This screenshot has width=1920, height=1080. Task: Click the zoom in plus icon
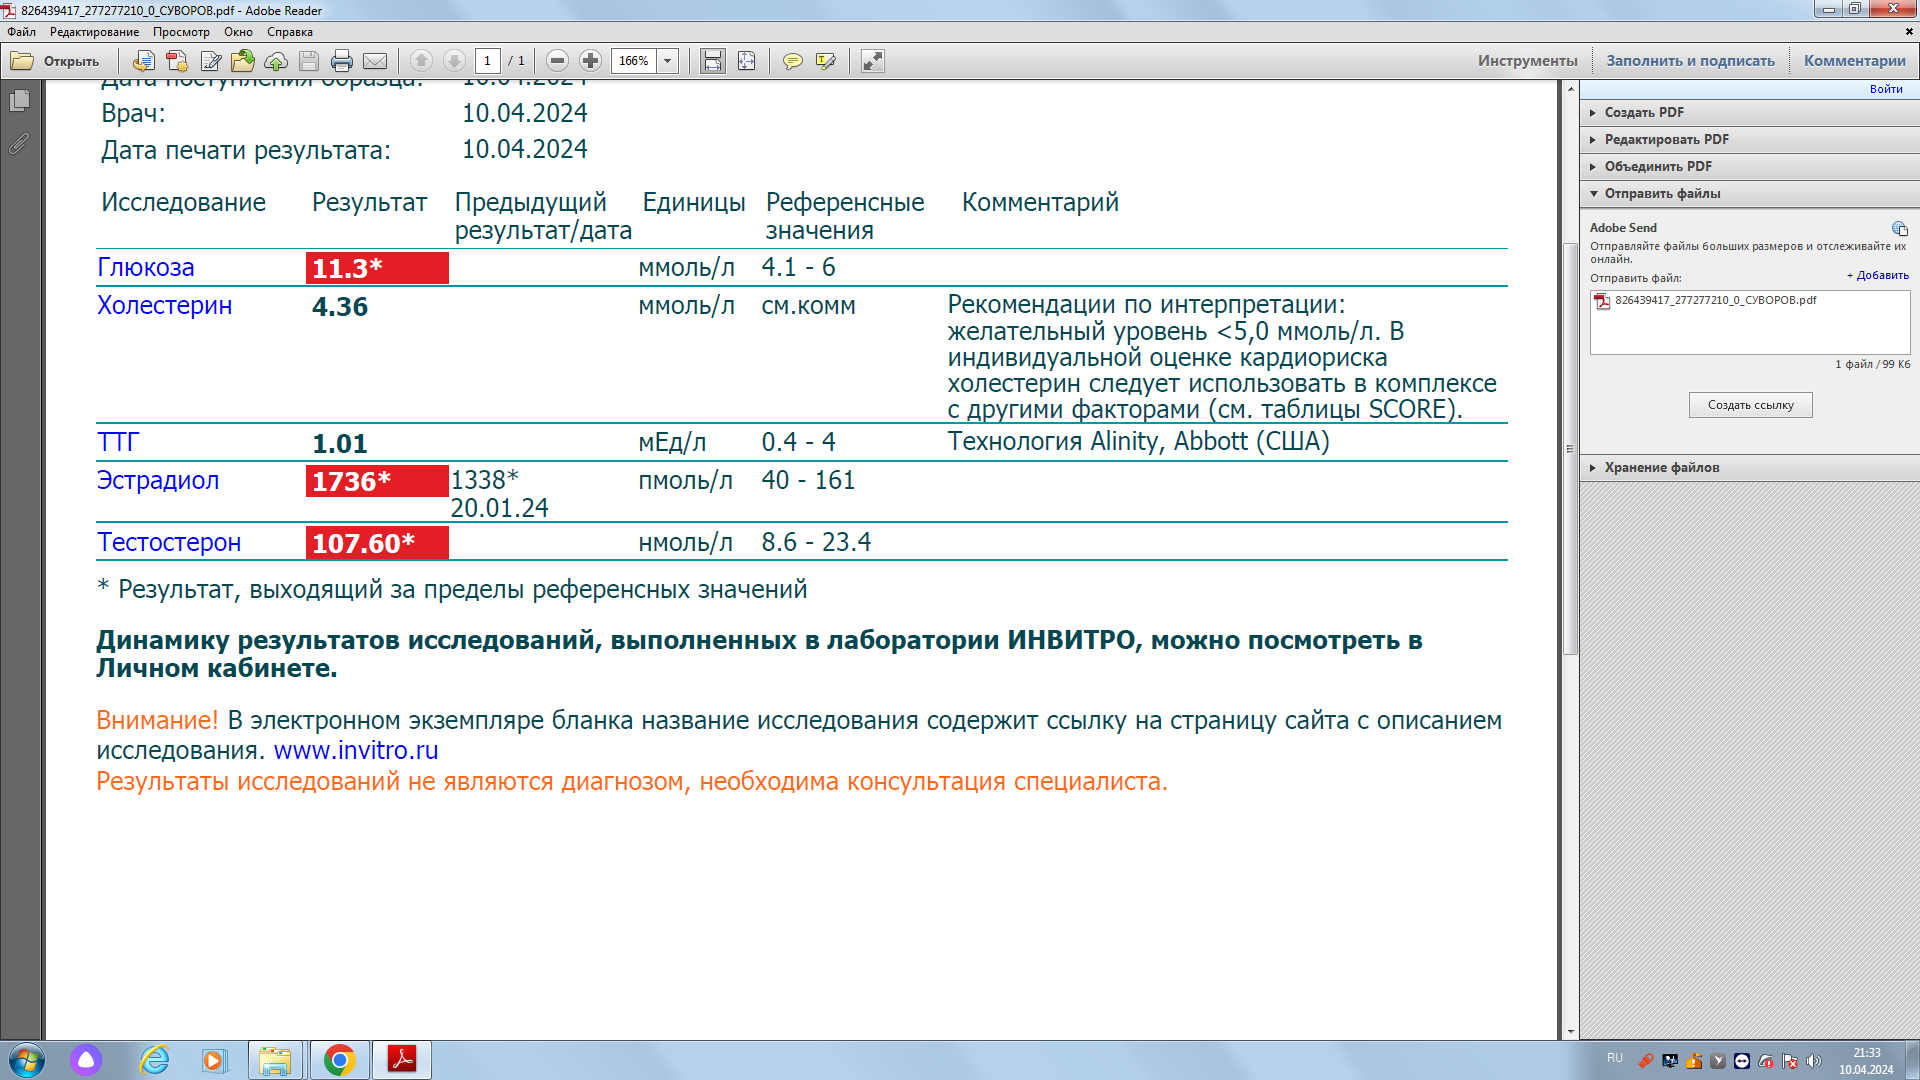[x=591, y=61]
